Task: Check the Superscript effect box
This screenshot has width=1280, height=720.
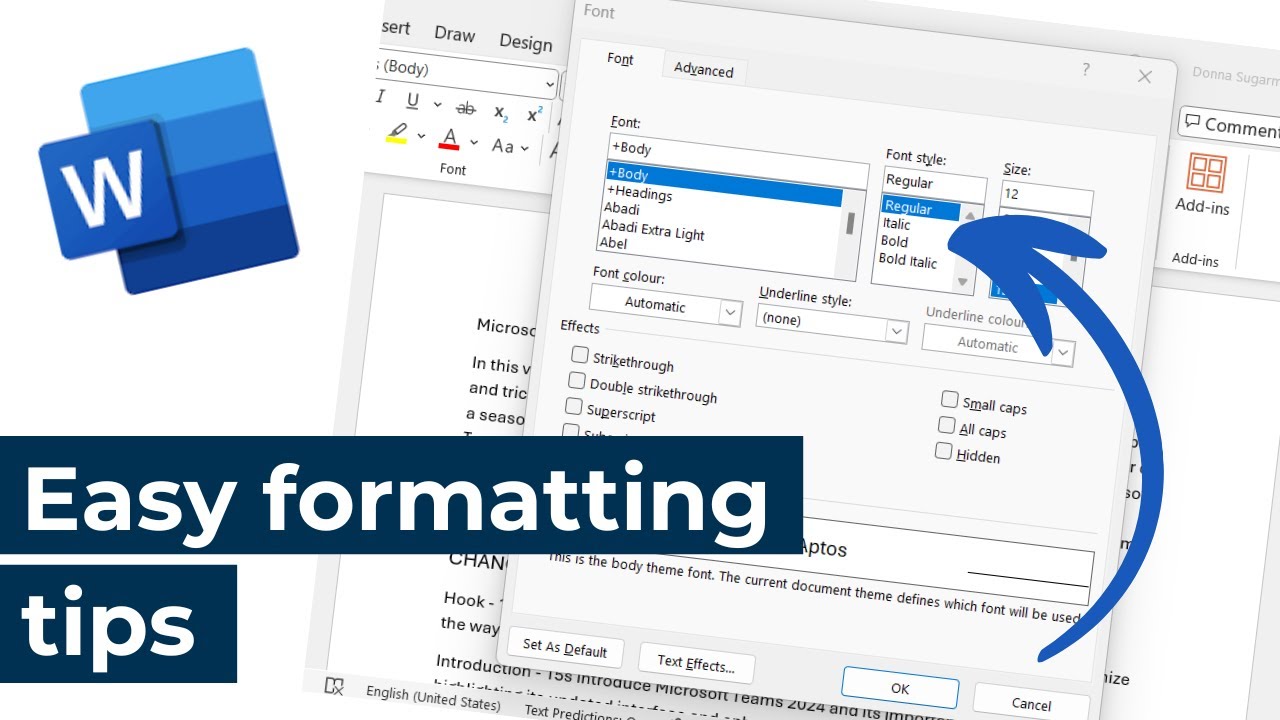Action: 573,406
